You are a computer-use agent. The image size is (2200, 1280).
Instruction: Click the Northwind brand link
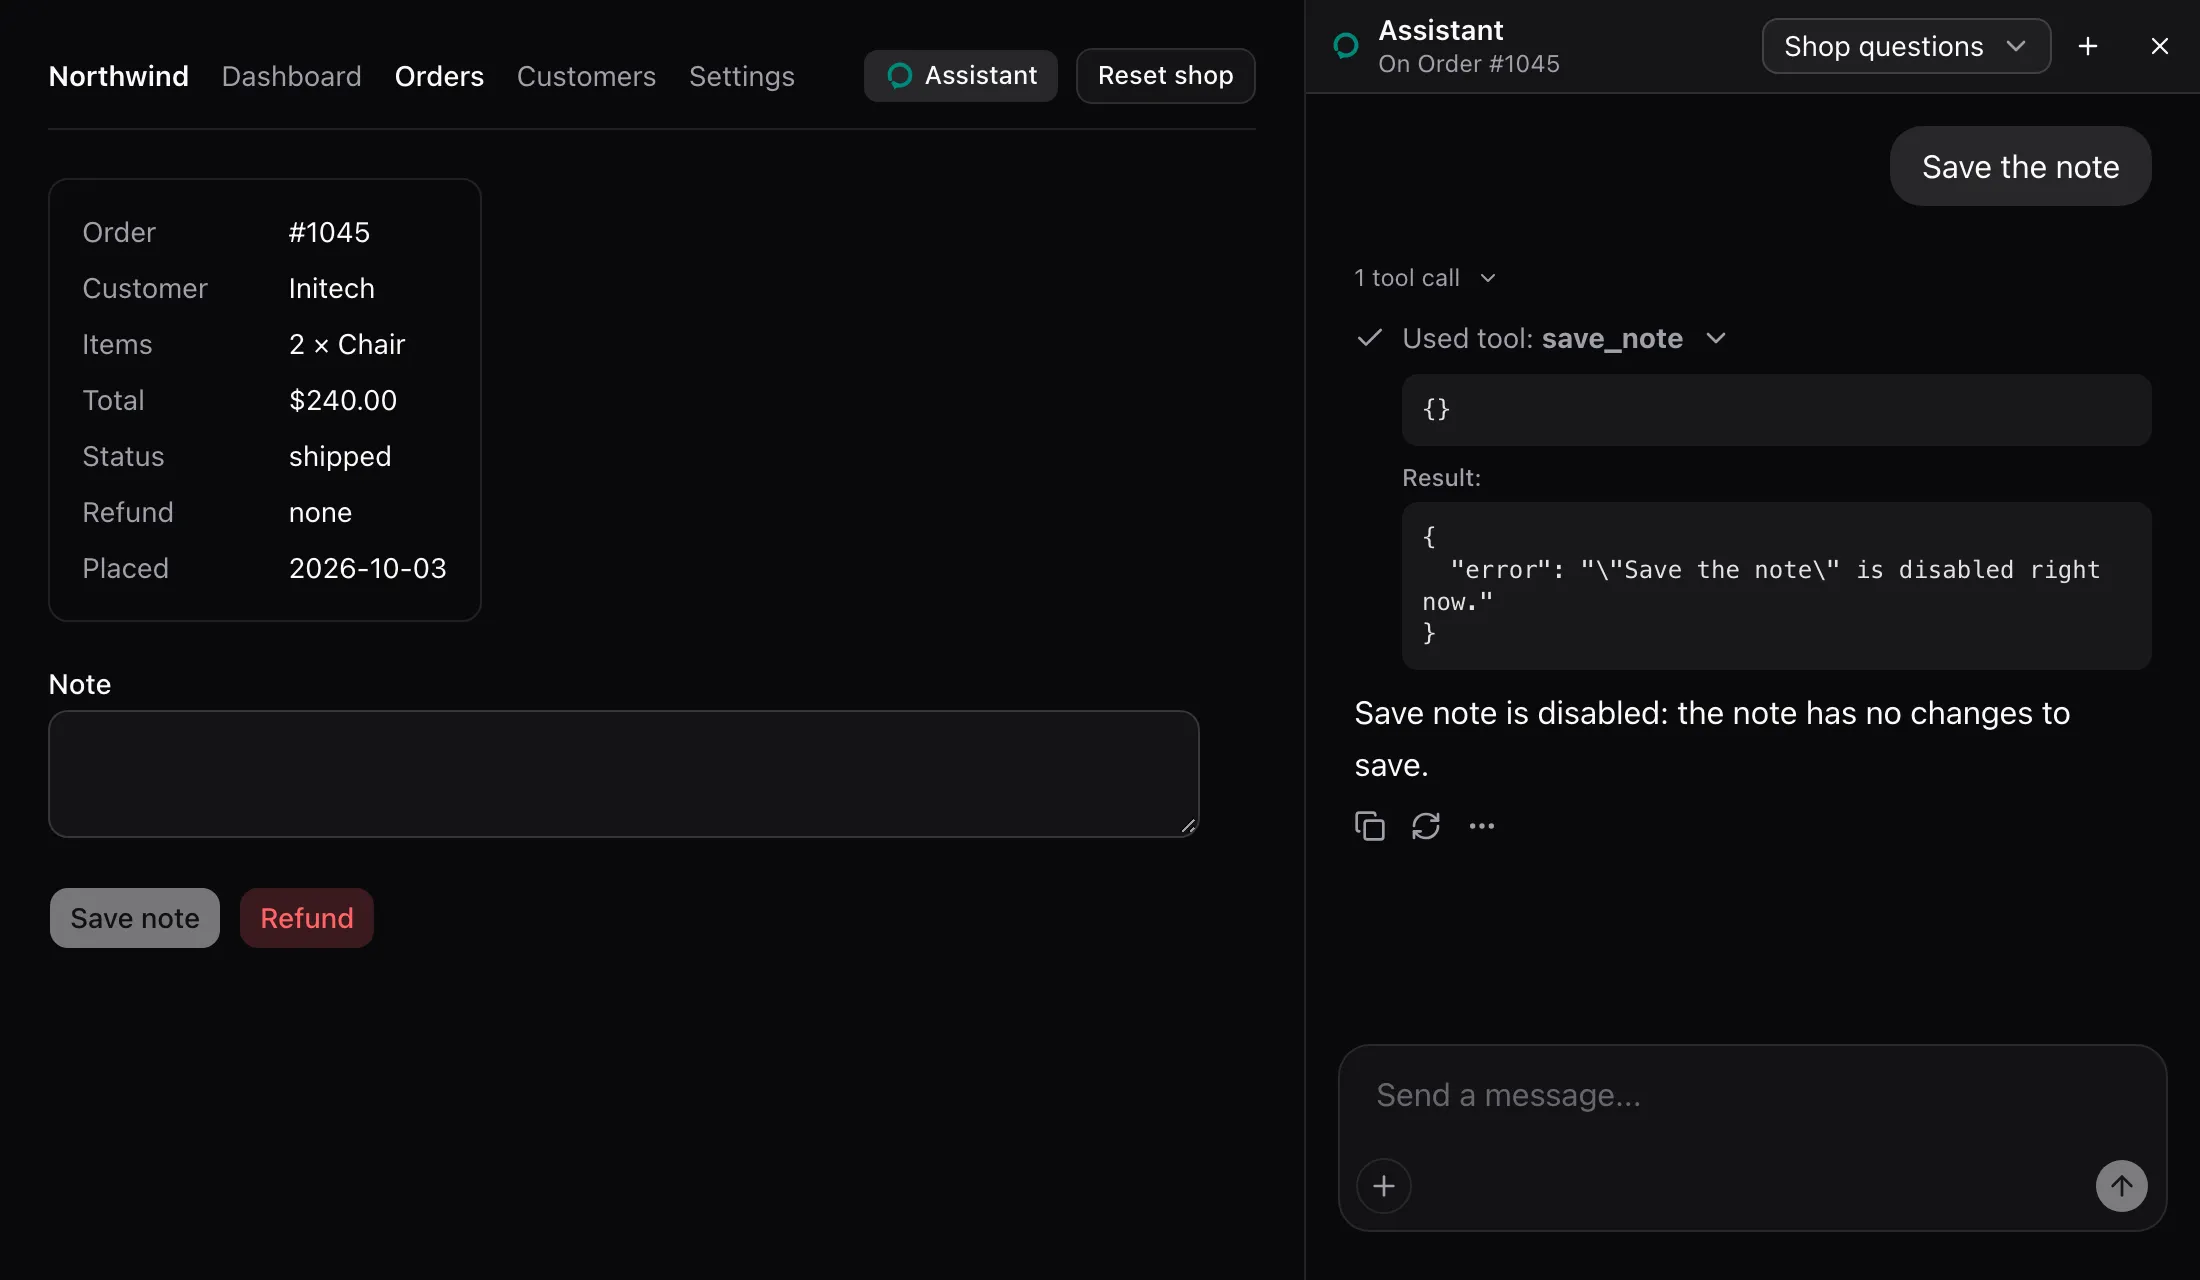(118, 76)
